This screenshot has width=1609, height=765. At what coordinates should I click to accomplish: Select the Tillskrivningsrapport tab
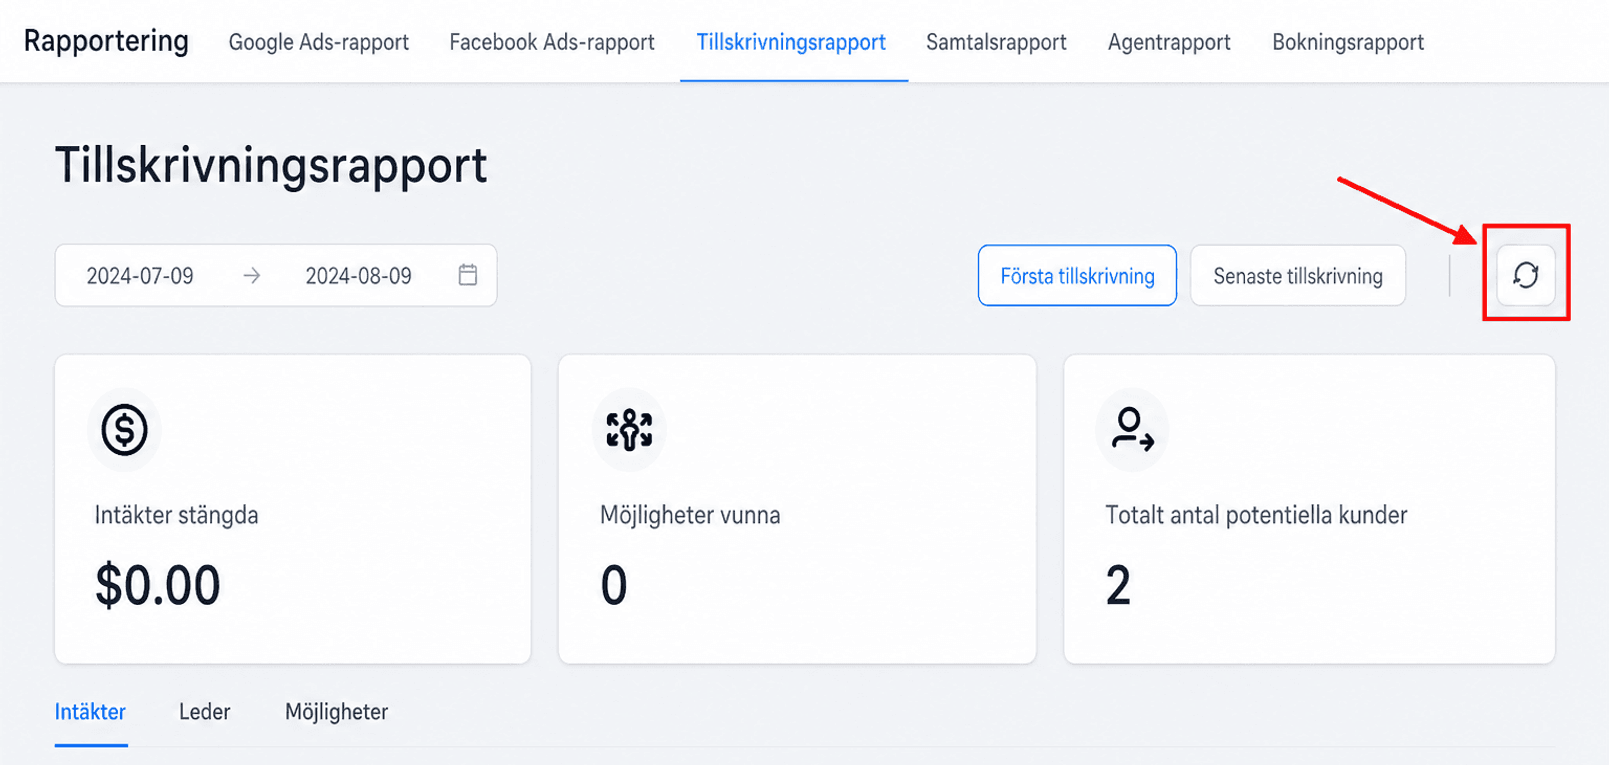point(791,42)
